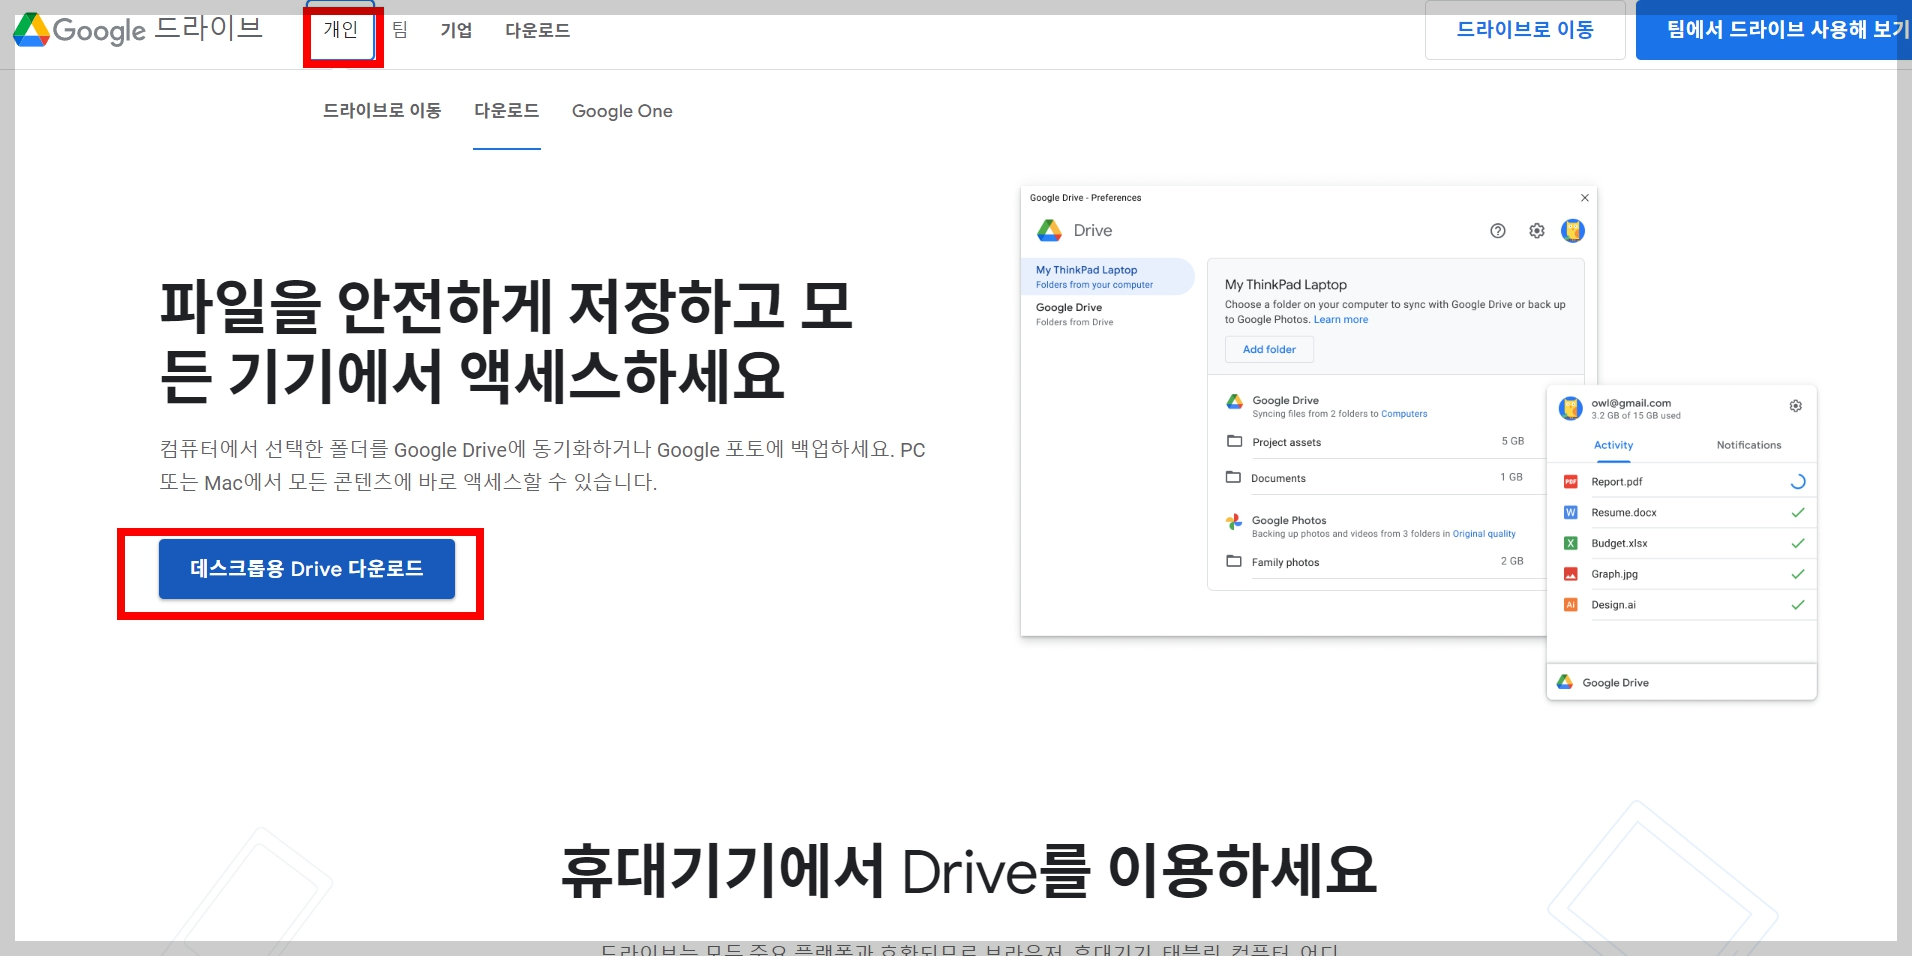Click the Google Photos pinwheel icon
The image size is (1912, 956).
(x=1235, y=521)
